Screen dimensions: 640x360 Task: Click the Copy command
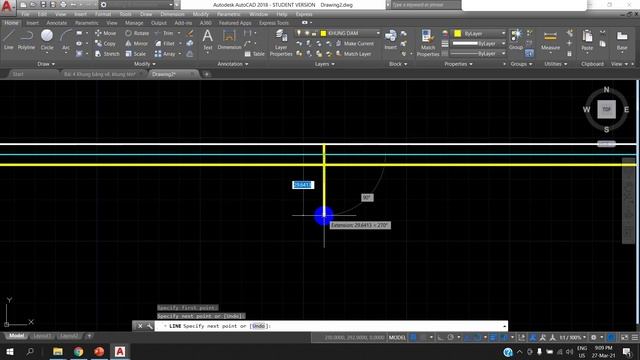point(105,43)
